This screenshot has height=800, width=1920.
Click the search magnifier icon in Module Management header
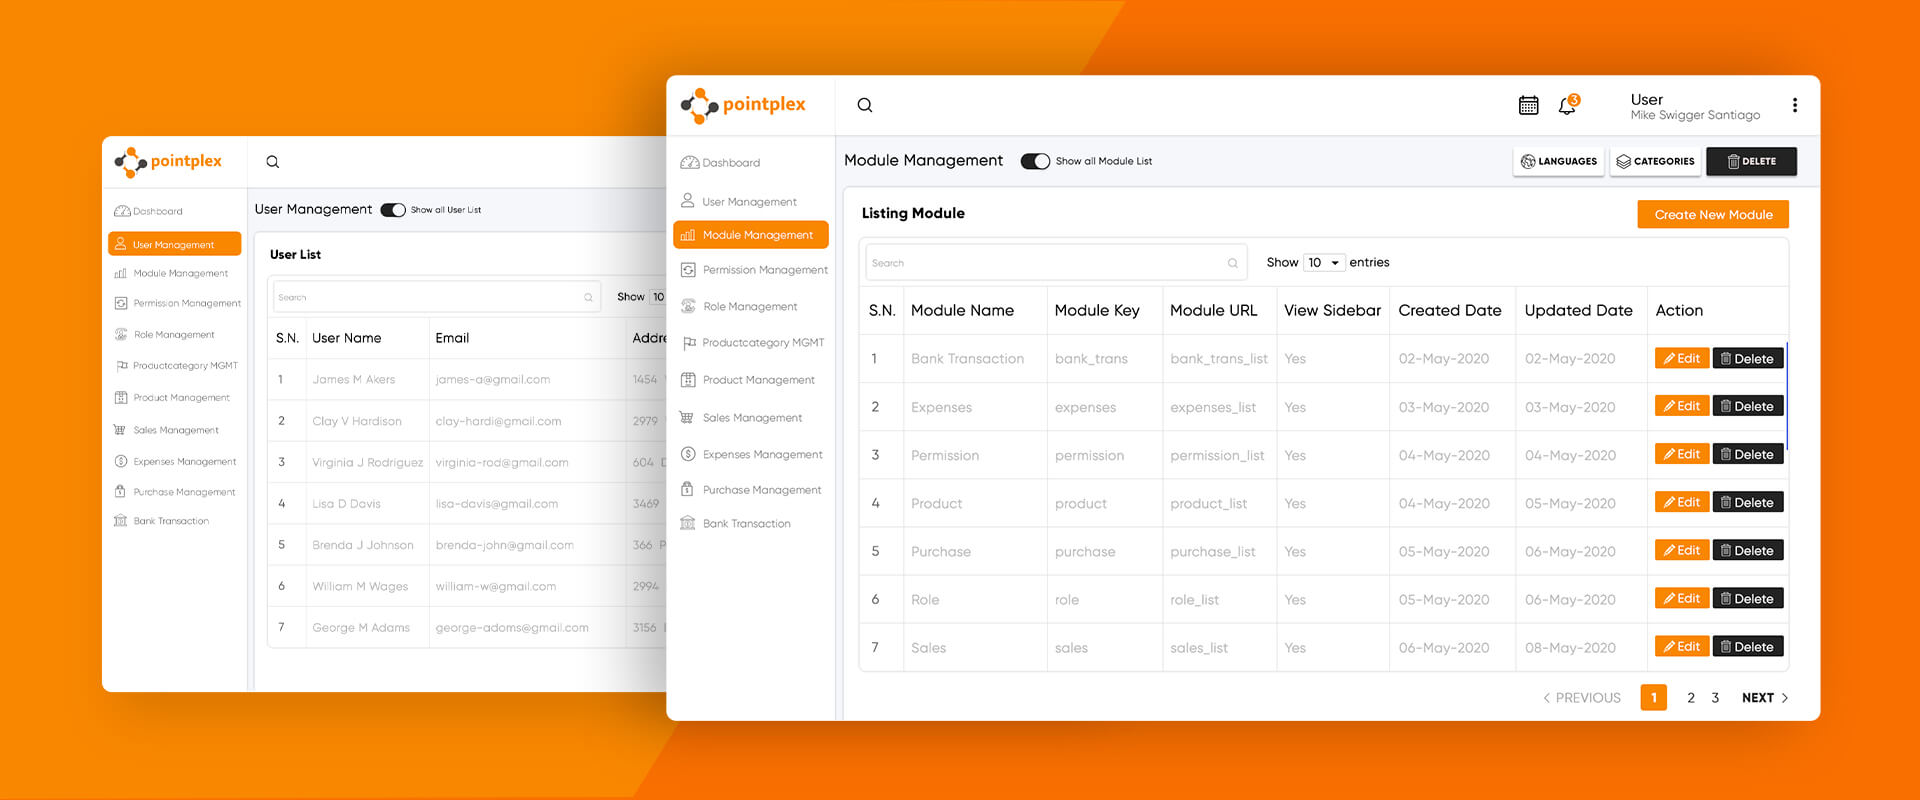(x=865, y=105)
